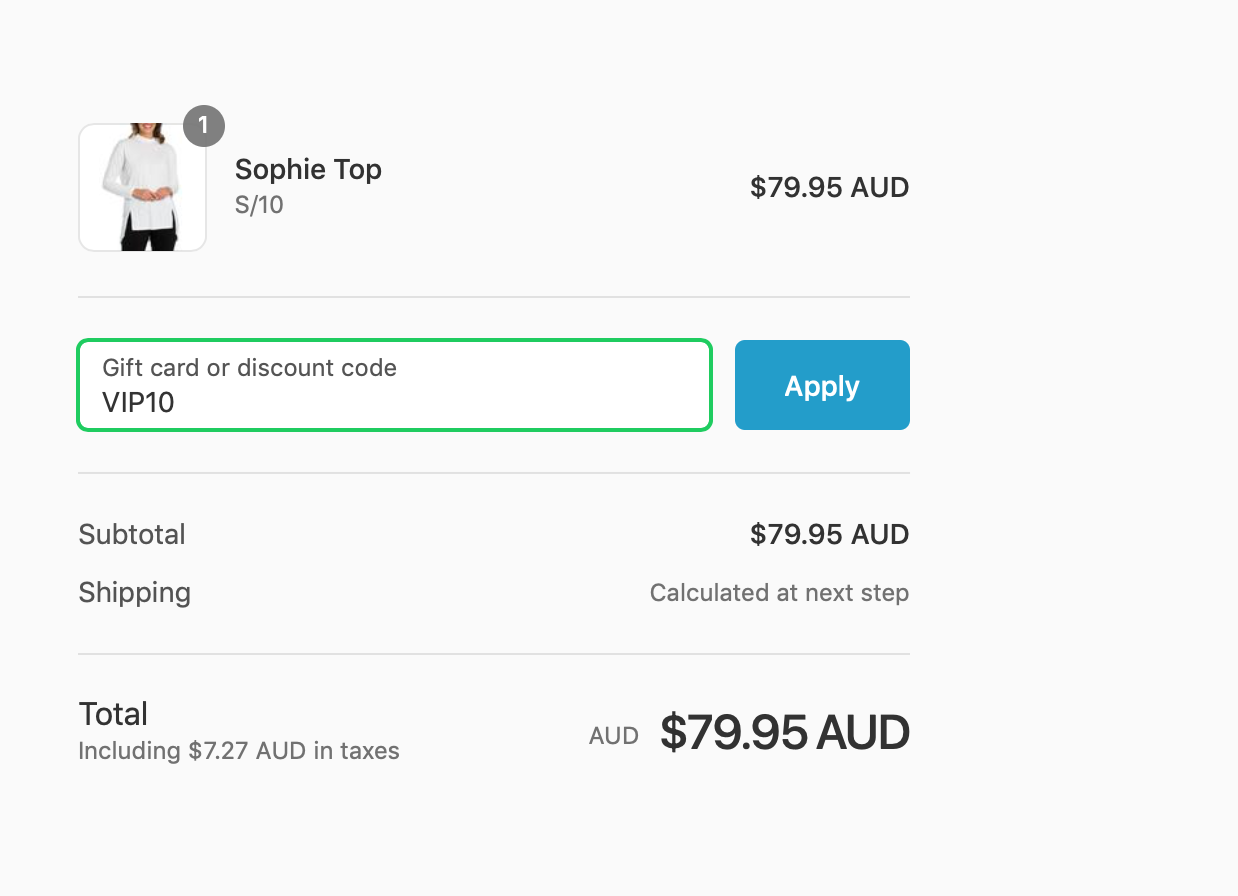
Task: Click the entered VIP10 code text
Action: point(138,402)
